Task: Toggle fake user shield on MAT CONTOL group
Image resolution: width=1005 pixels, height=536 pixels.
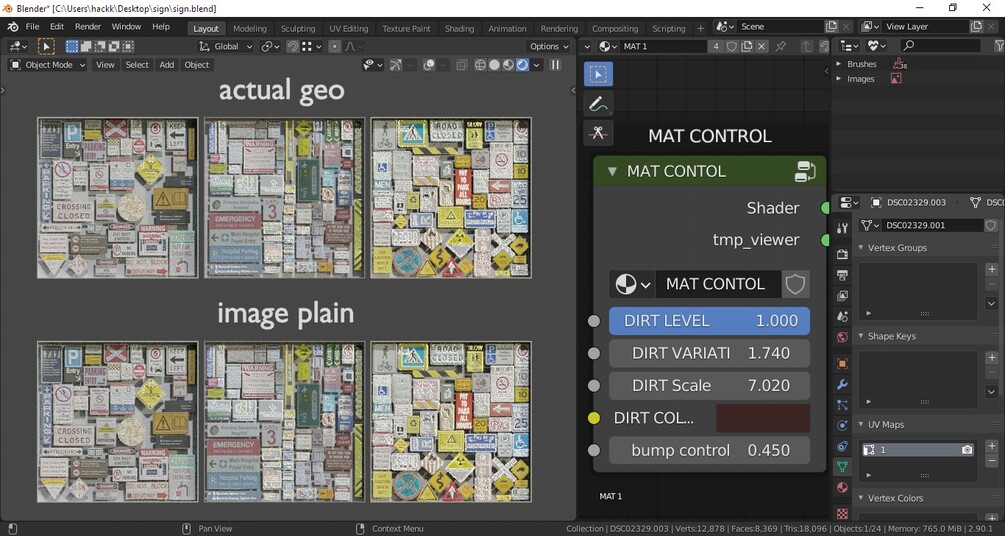Action: [x=795, y=284]
